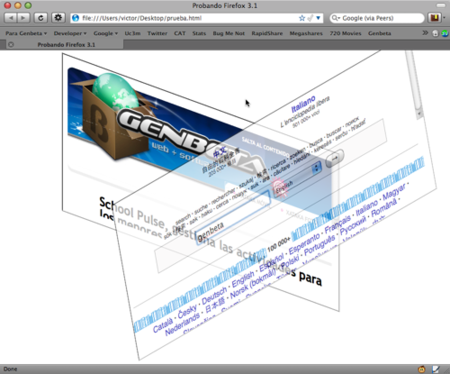
Task: Click the Done status text
Action: click(x=10, y=369)
